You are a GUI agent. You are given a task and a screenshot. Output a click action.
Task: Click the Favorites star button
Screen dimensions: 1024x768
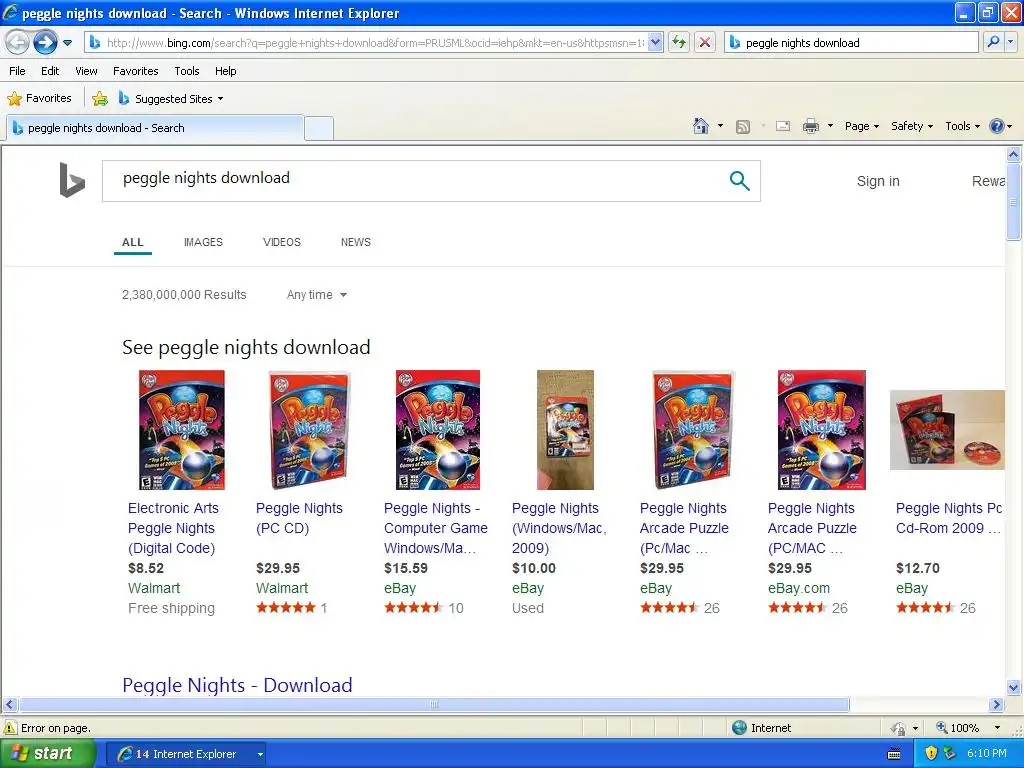40,99
